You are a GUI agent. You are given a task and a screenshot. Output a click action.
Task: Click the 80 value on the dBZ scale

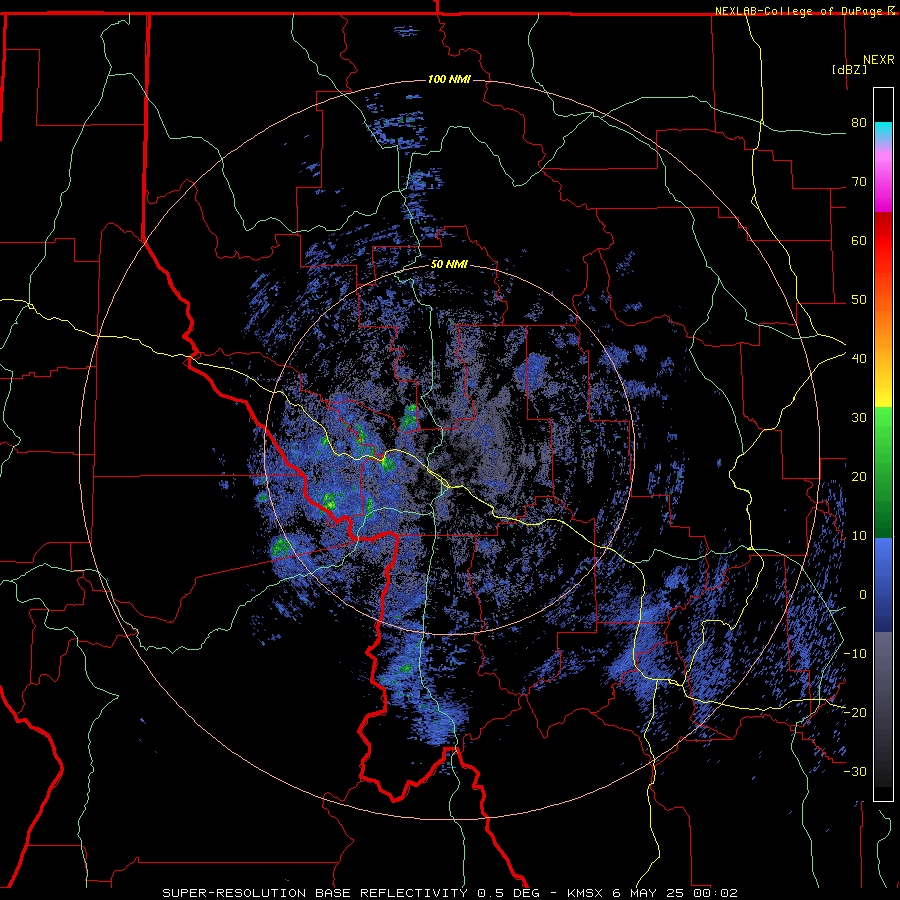[x=859, y=122]
